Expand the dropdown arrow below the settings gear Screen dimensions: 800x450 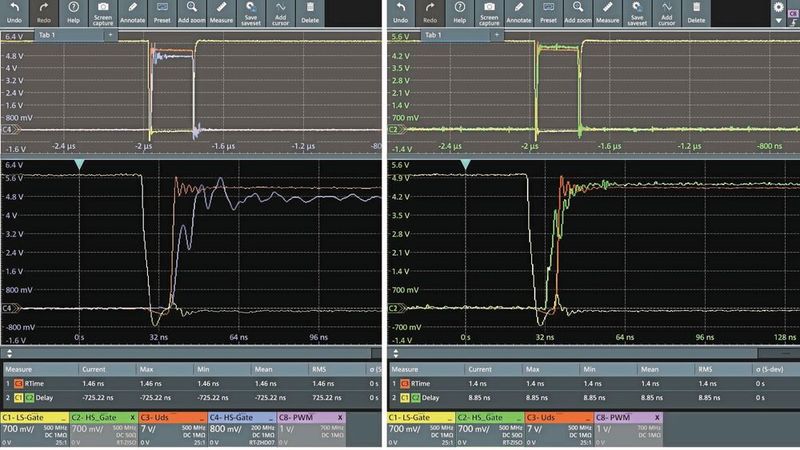click(x=778, y=21)
